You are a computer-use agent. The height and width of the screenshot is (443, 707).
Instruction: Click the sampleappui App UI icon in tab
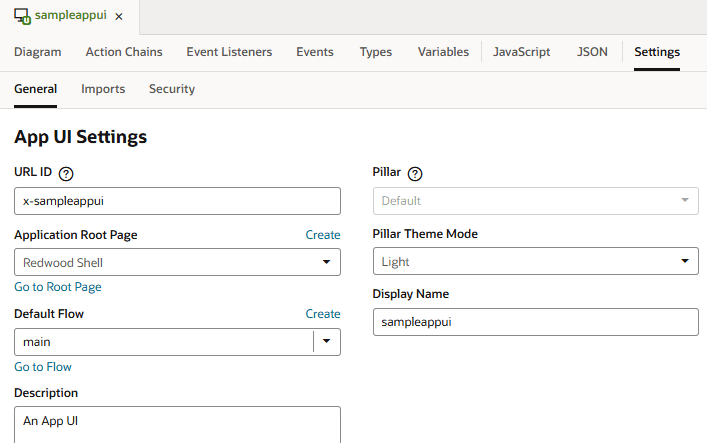point(22,16)
